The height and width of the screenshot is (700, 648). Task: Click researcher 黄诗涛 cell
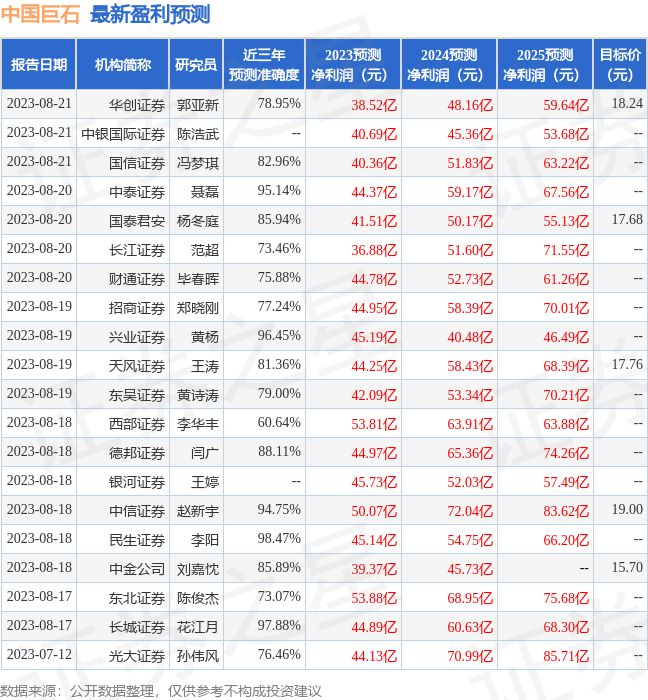point(198,395)
